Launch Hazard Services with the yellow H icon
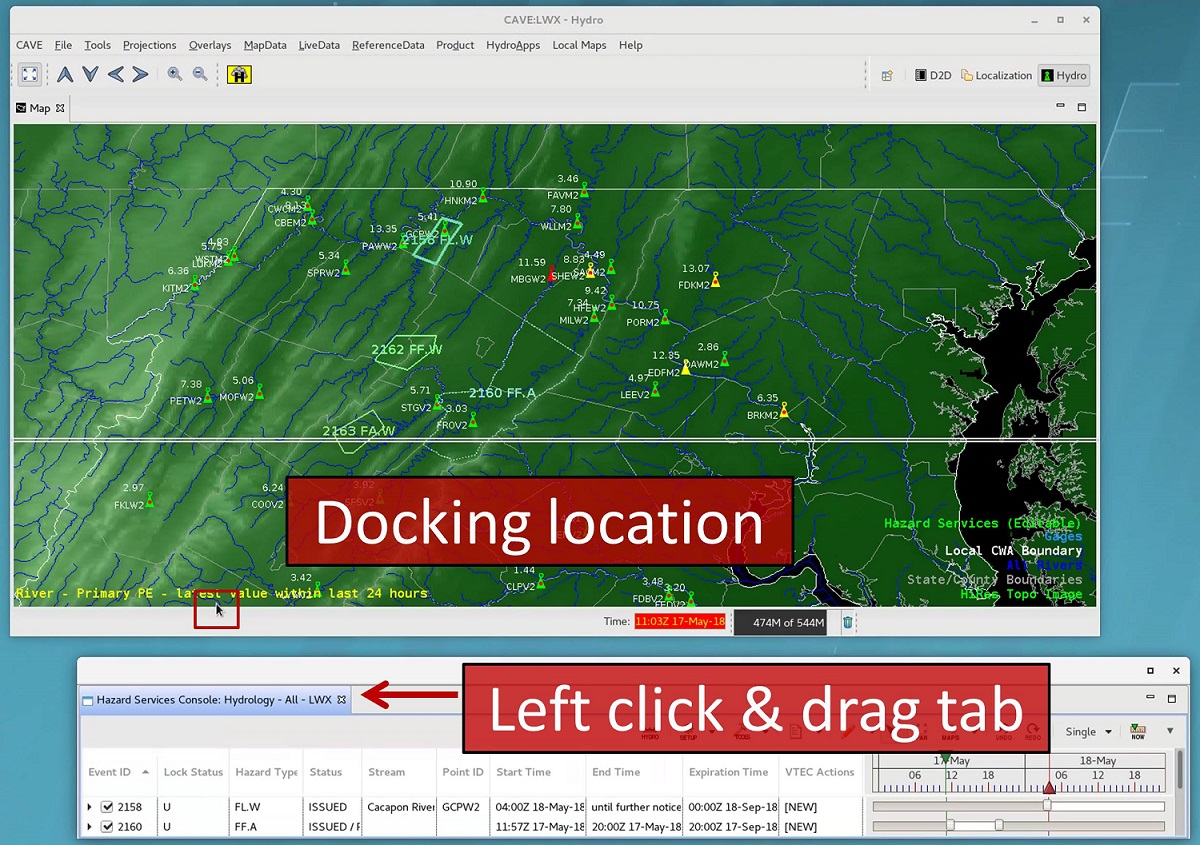This screenshot has height=845, width=1200. (239, 74)
